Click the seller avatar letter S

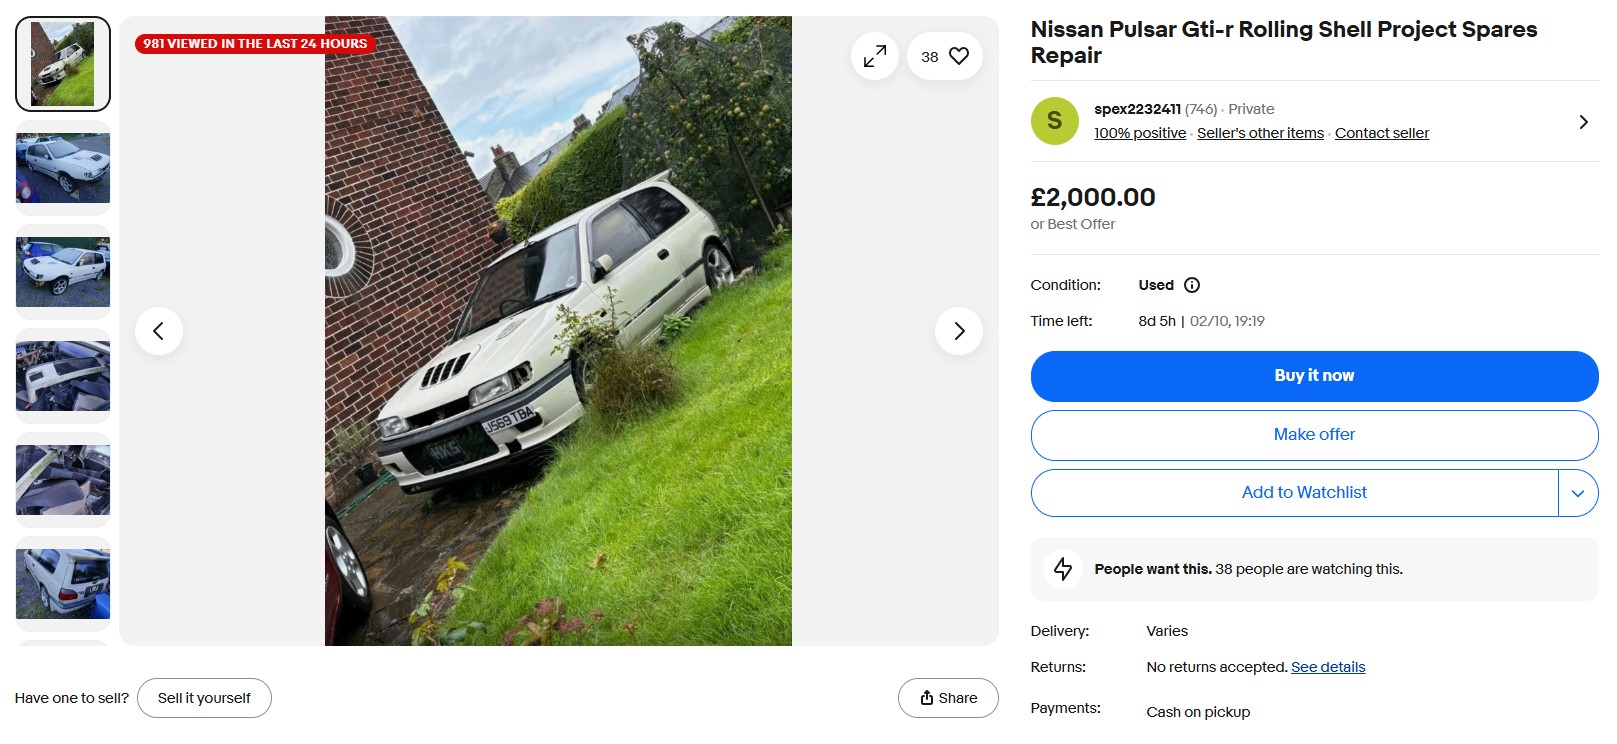click(x=1054, y=121)
